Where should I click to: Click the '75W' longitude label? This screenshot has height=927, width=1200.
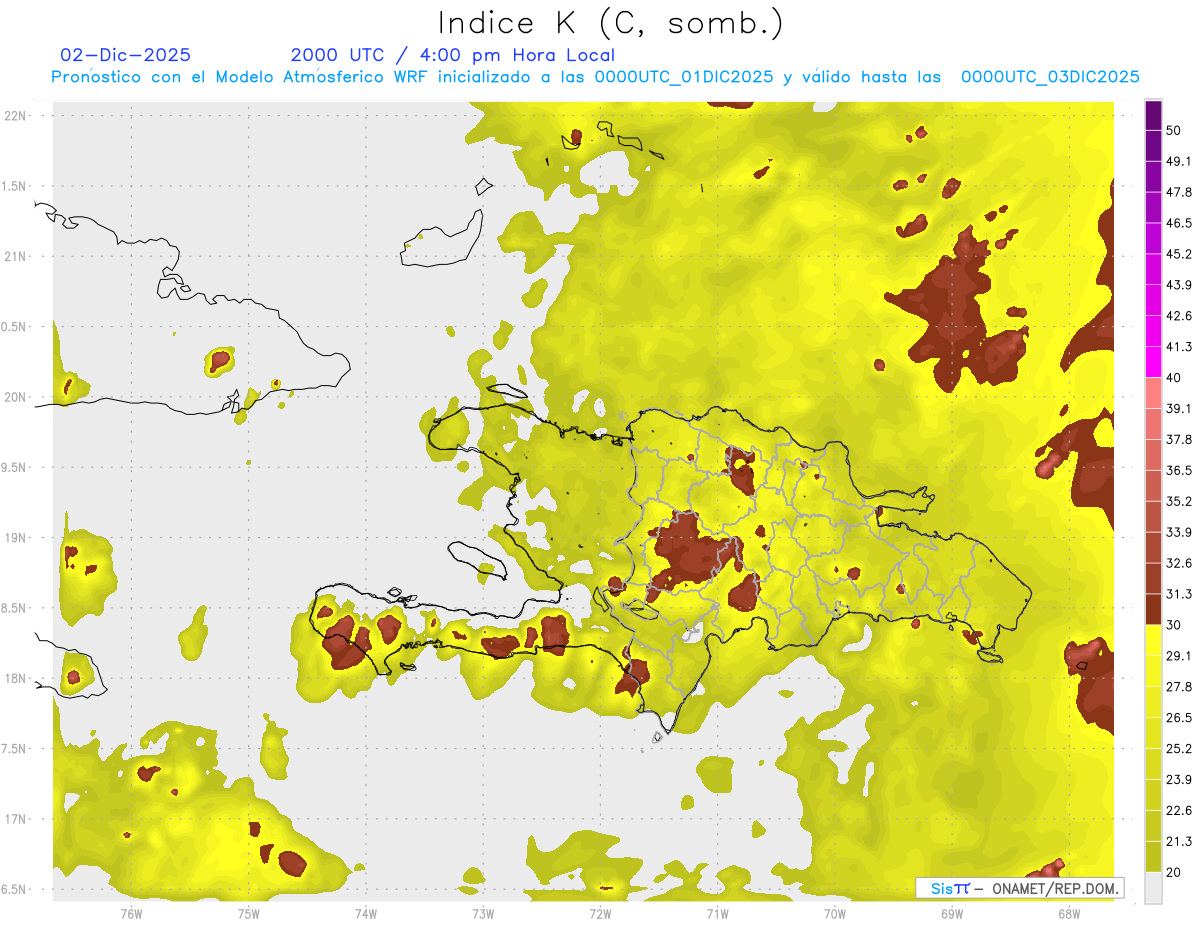(x=248, y=912)
